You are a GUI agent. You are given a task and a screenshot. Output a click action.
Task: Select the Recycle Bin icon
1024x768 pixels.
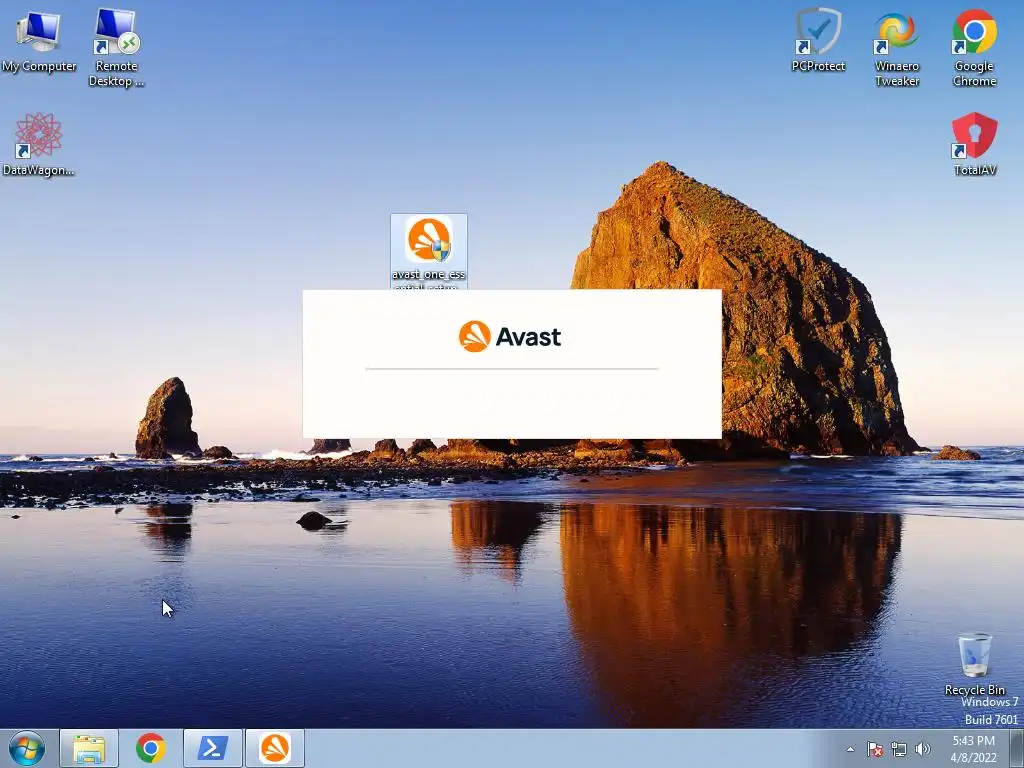(974, 664)
